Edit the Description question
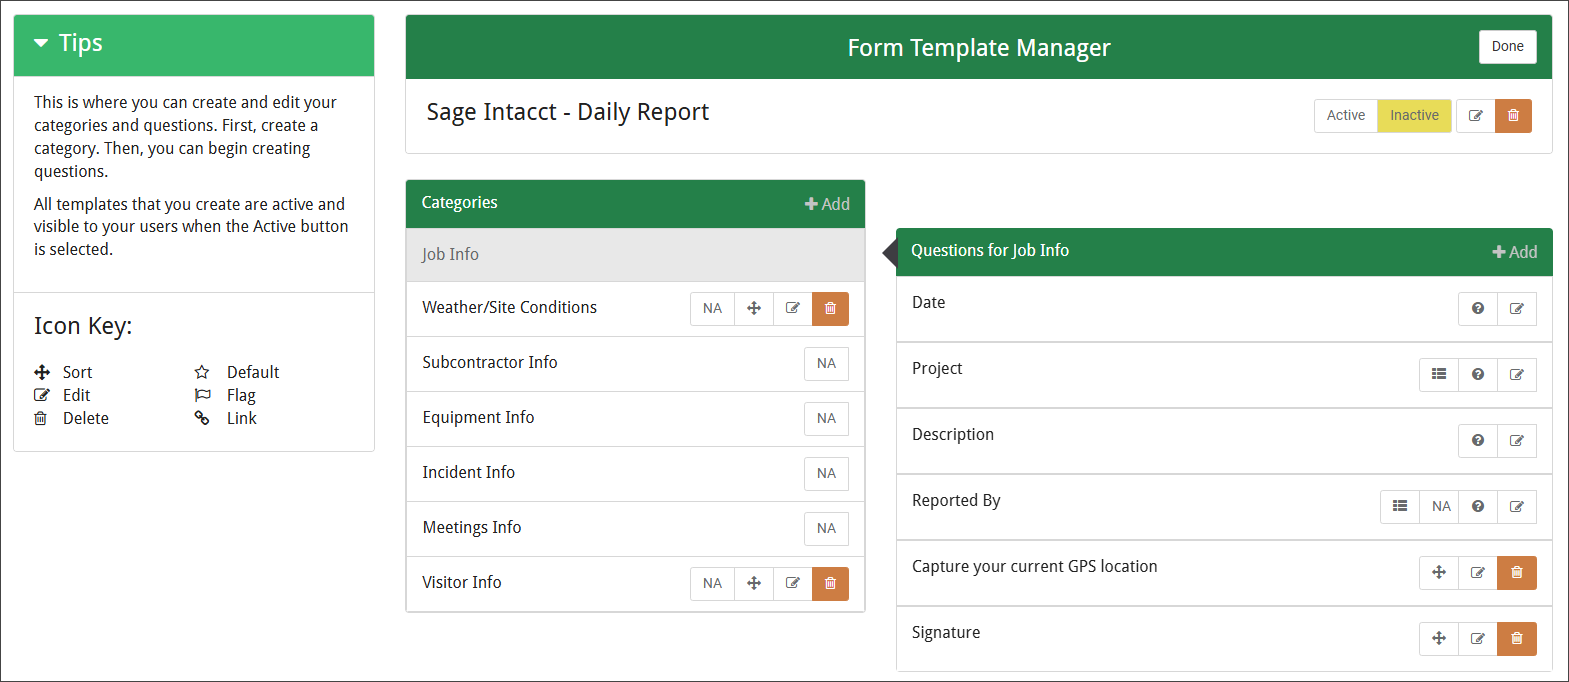This screenshot has height=682, width=1569. pos(1517,441)
